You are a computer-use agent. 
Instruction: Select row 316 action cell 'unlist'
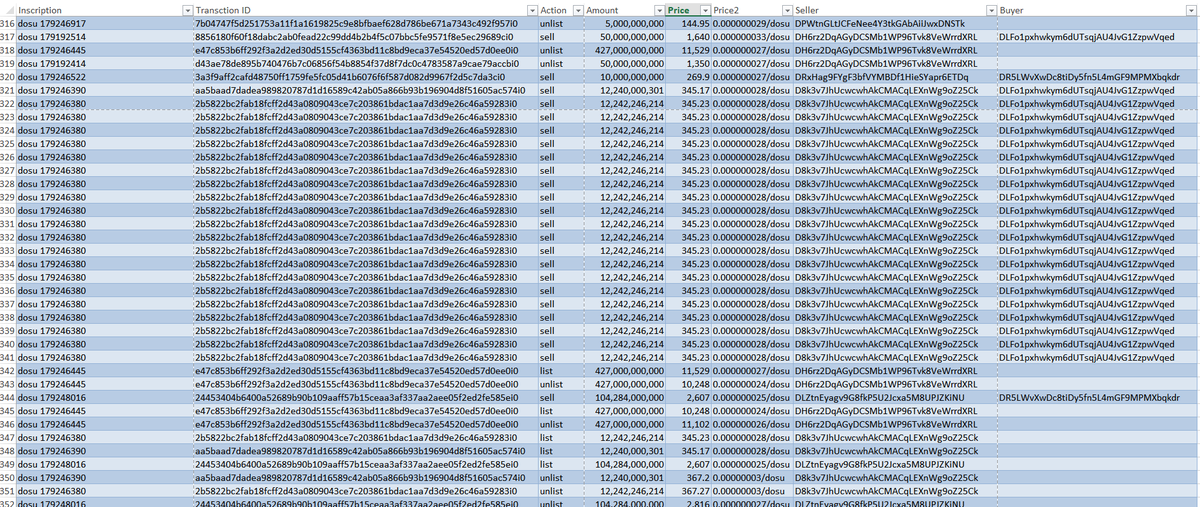coord(559,22)
